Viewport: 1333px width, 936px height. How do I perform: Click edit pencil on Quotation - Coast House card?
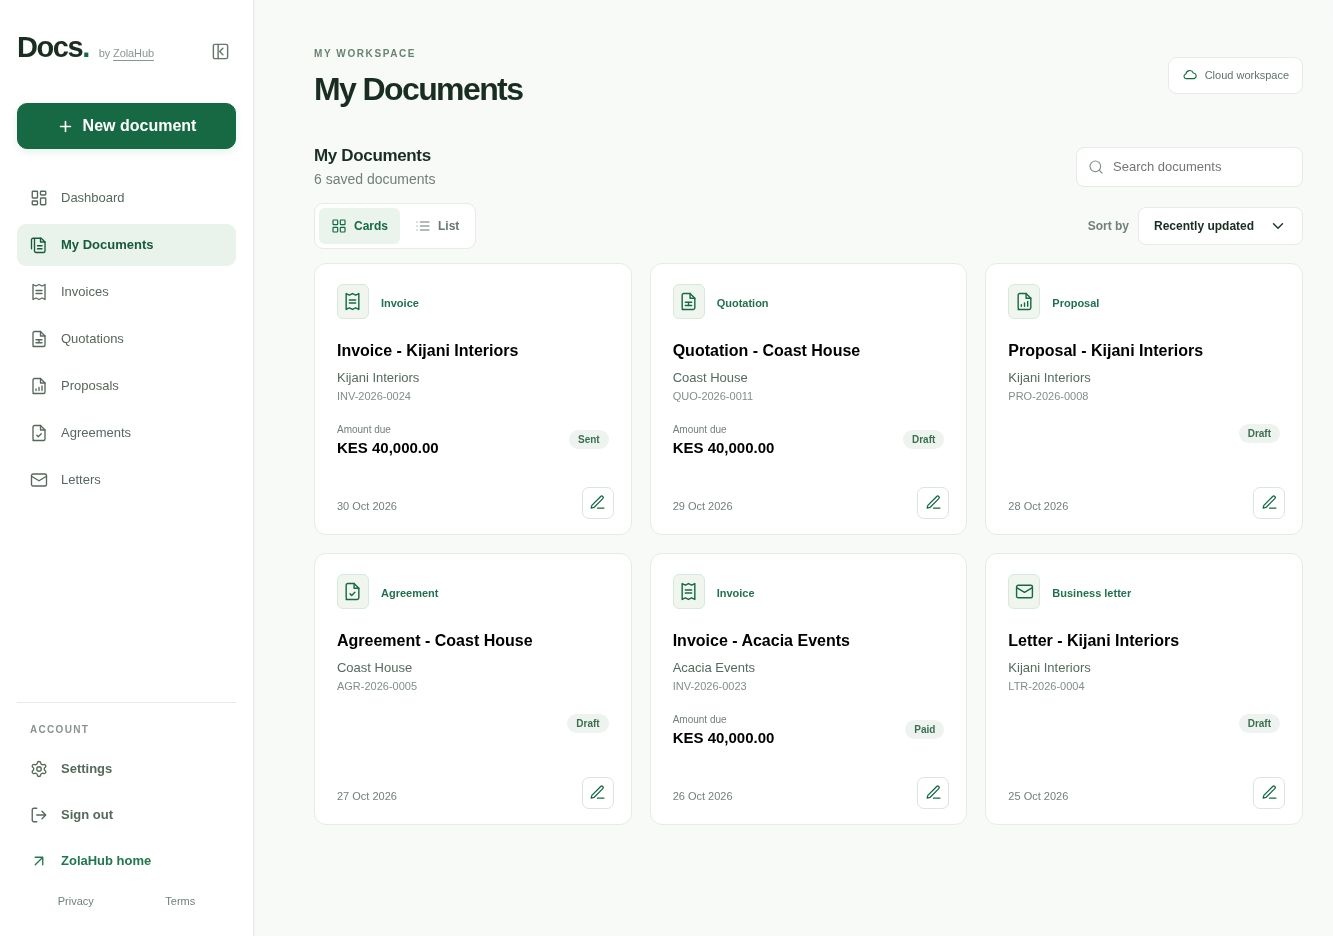coord(933,503)
